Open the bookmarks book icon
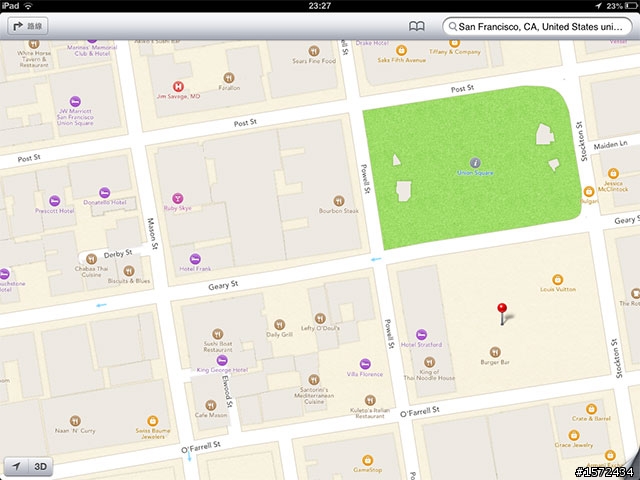 click(416, 27)
